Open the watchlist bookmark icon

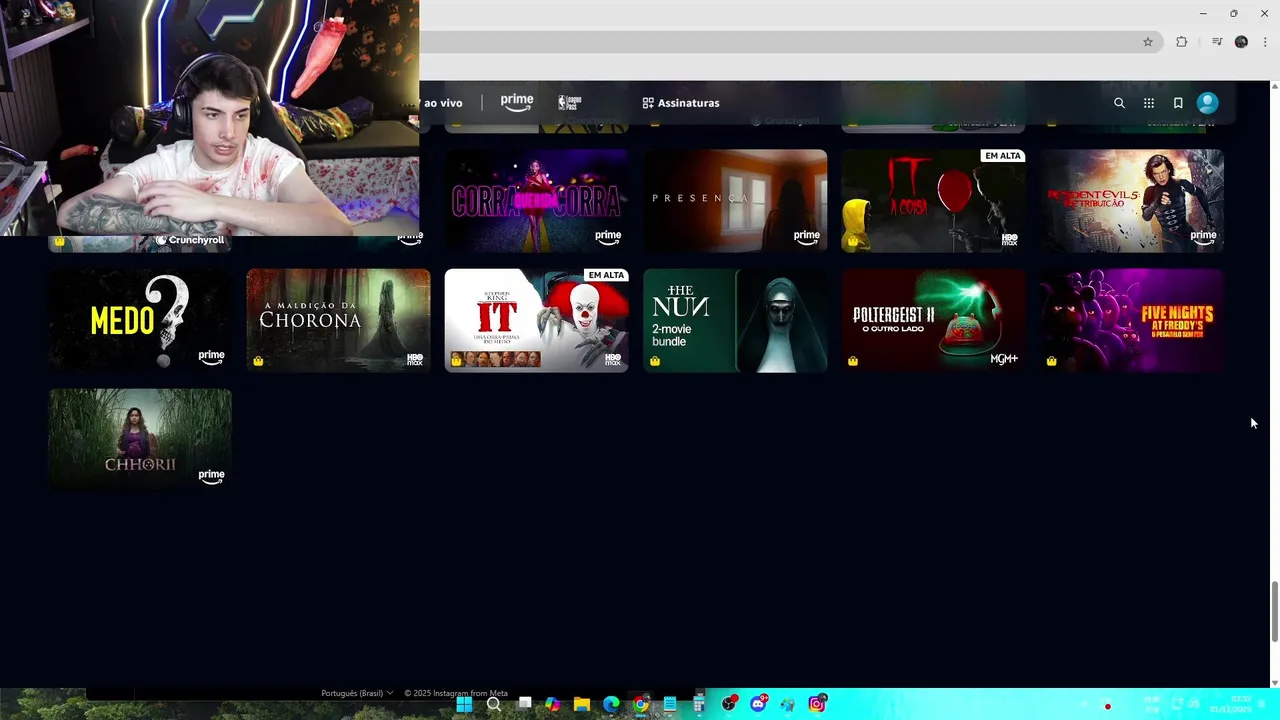point(1178,103)
